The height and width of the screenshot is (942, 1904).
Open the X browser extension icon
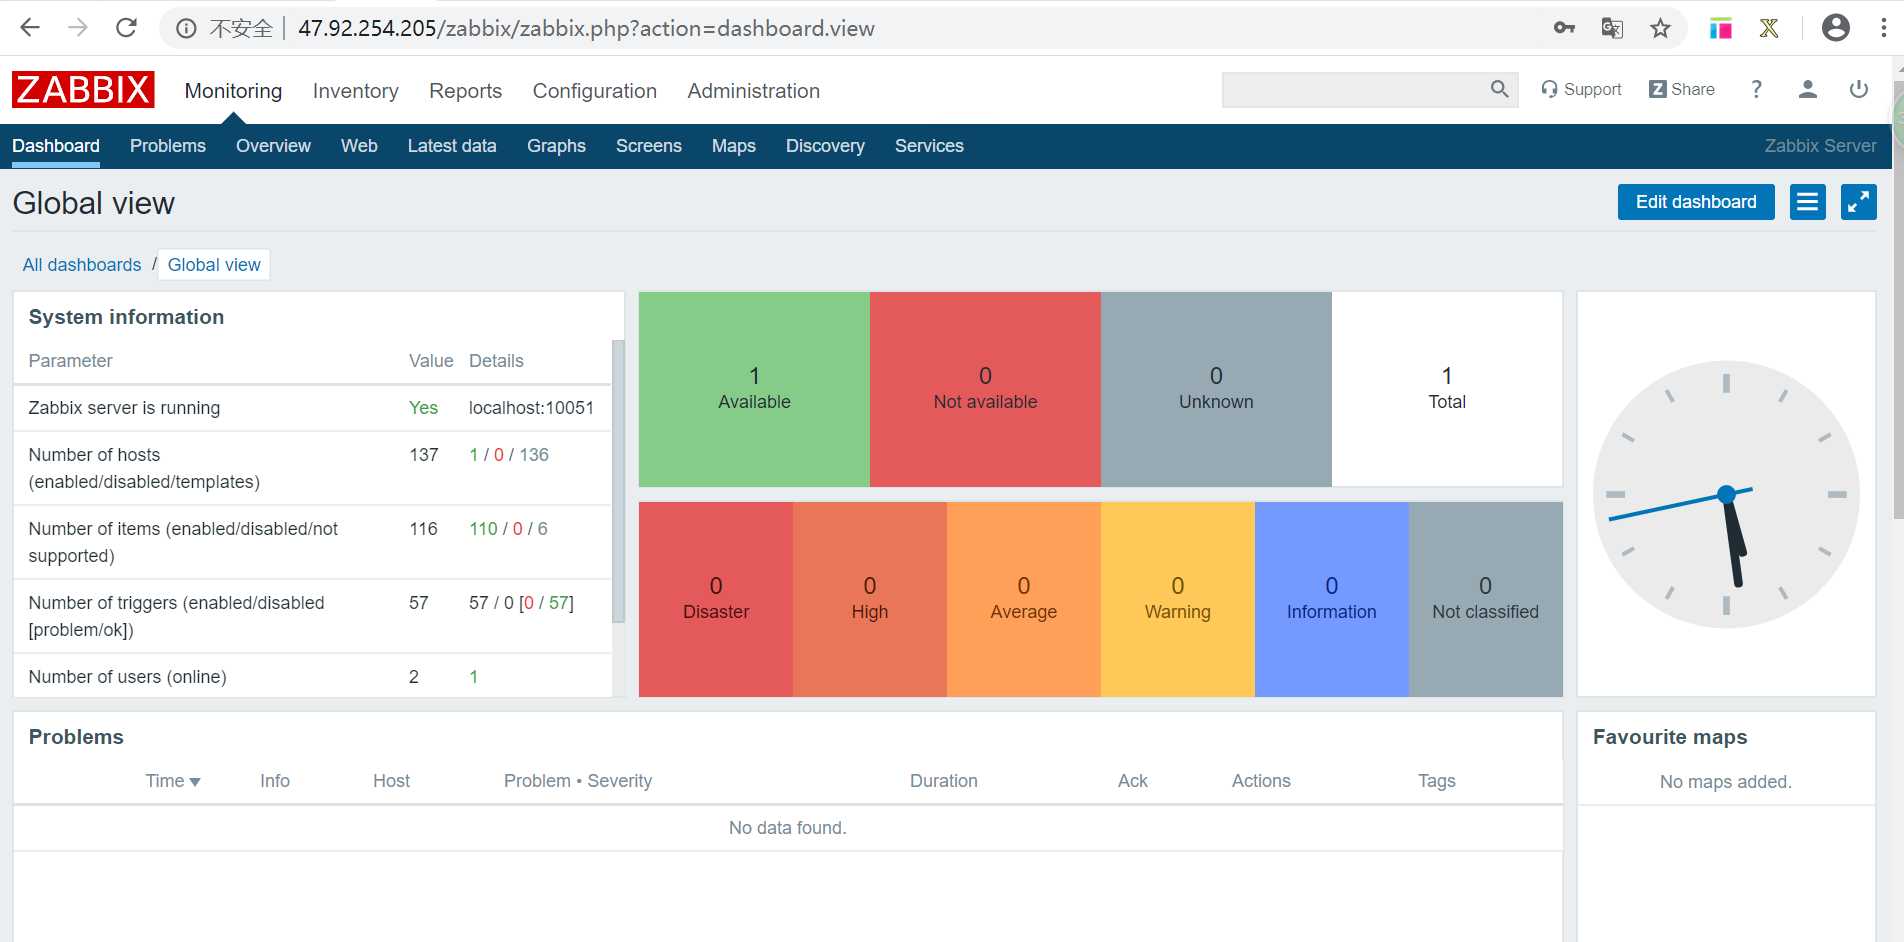1769,28
